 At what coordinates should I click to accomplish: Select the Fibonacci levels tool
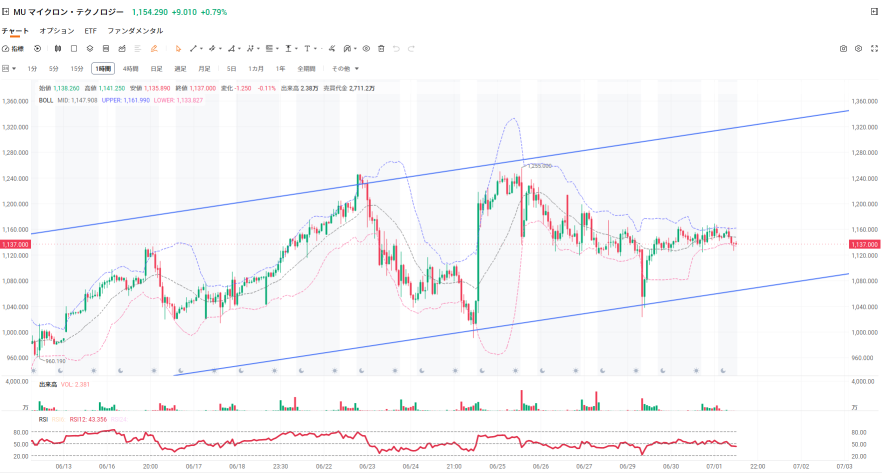(269, 49)
